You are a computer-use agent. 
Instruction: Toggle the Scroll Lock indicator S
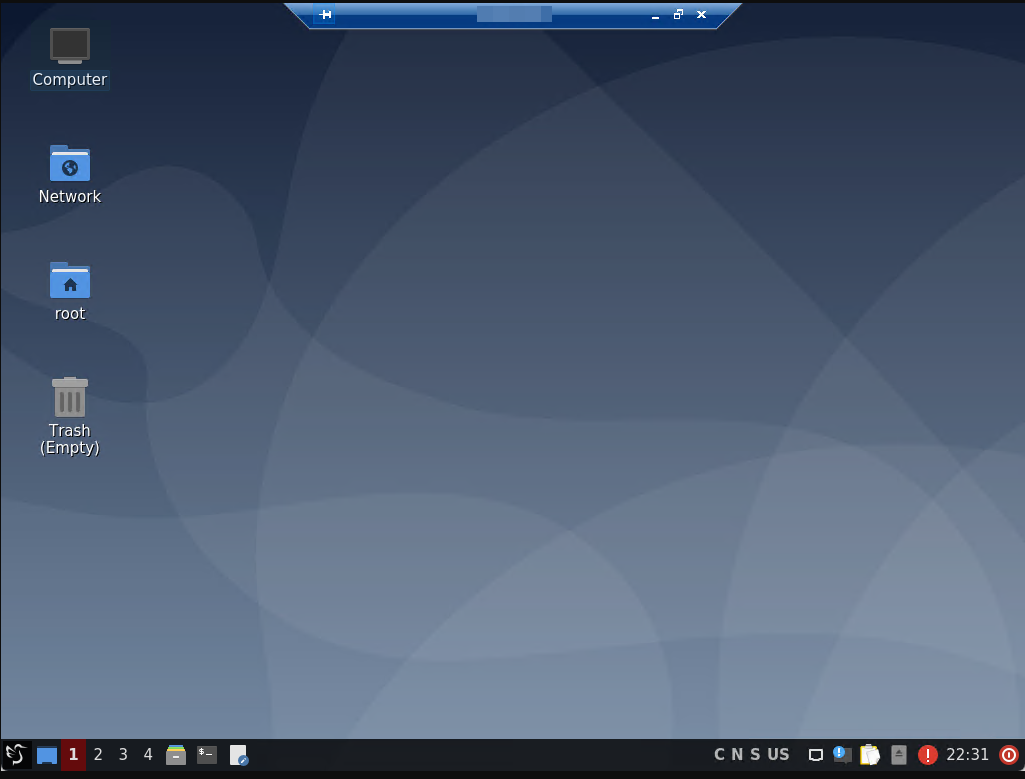tap(755, 754)
